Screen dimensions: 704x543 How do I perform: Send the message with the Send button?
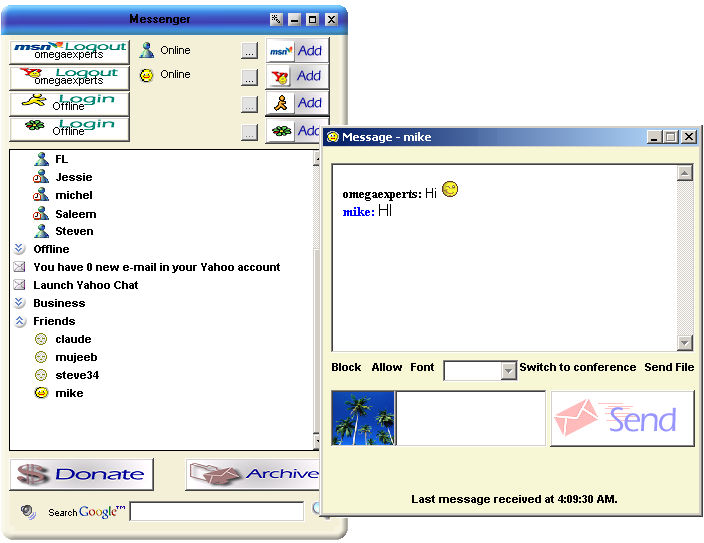(x=622, y=418)
